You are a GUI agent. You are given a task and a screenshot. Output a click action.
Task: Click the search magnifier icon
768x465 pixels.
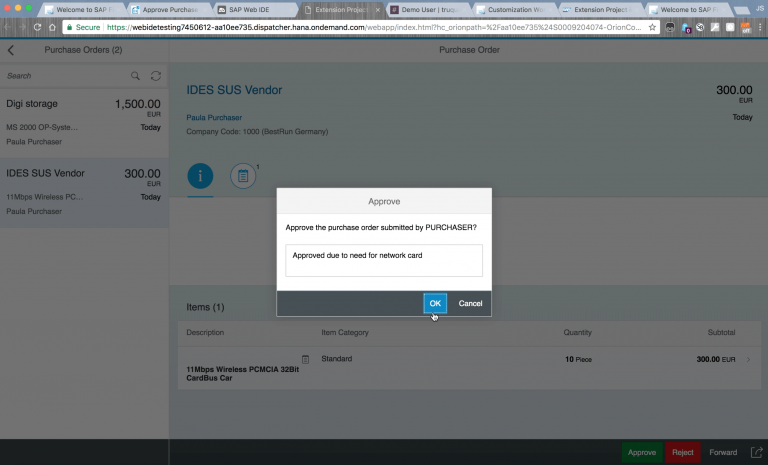point(135,76)
